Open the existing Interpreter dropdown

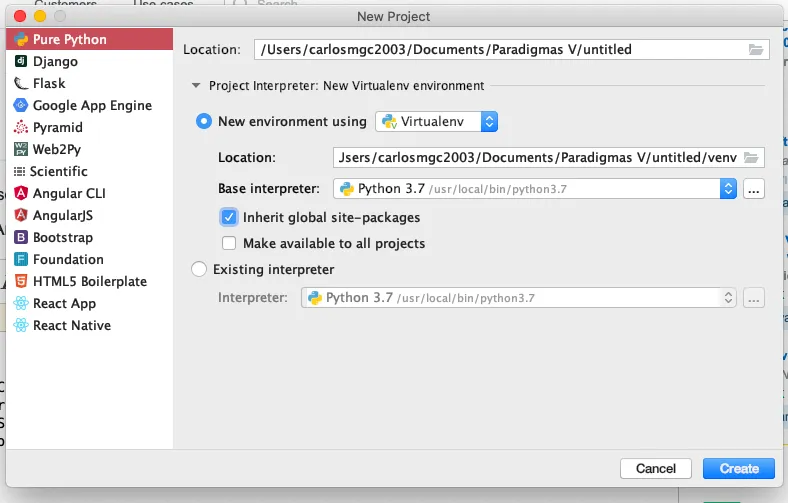[519, 298]
